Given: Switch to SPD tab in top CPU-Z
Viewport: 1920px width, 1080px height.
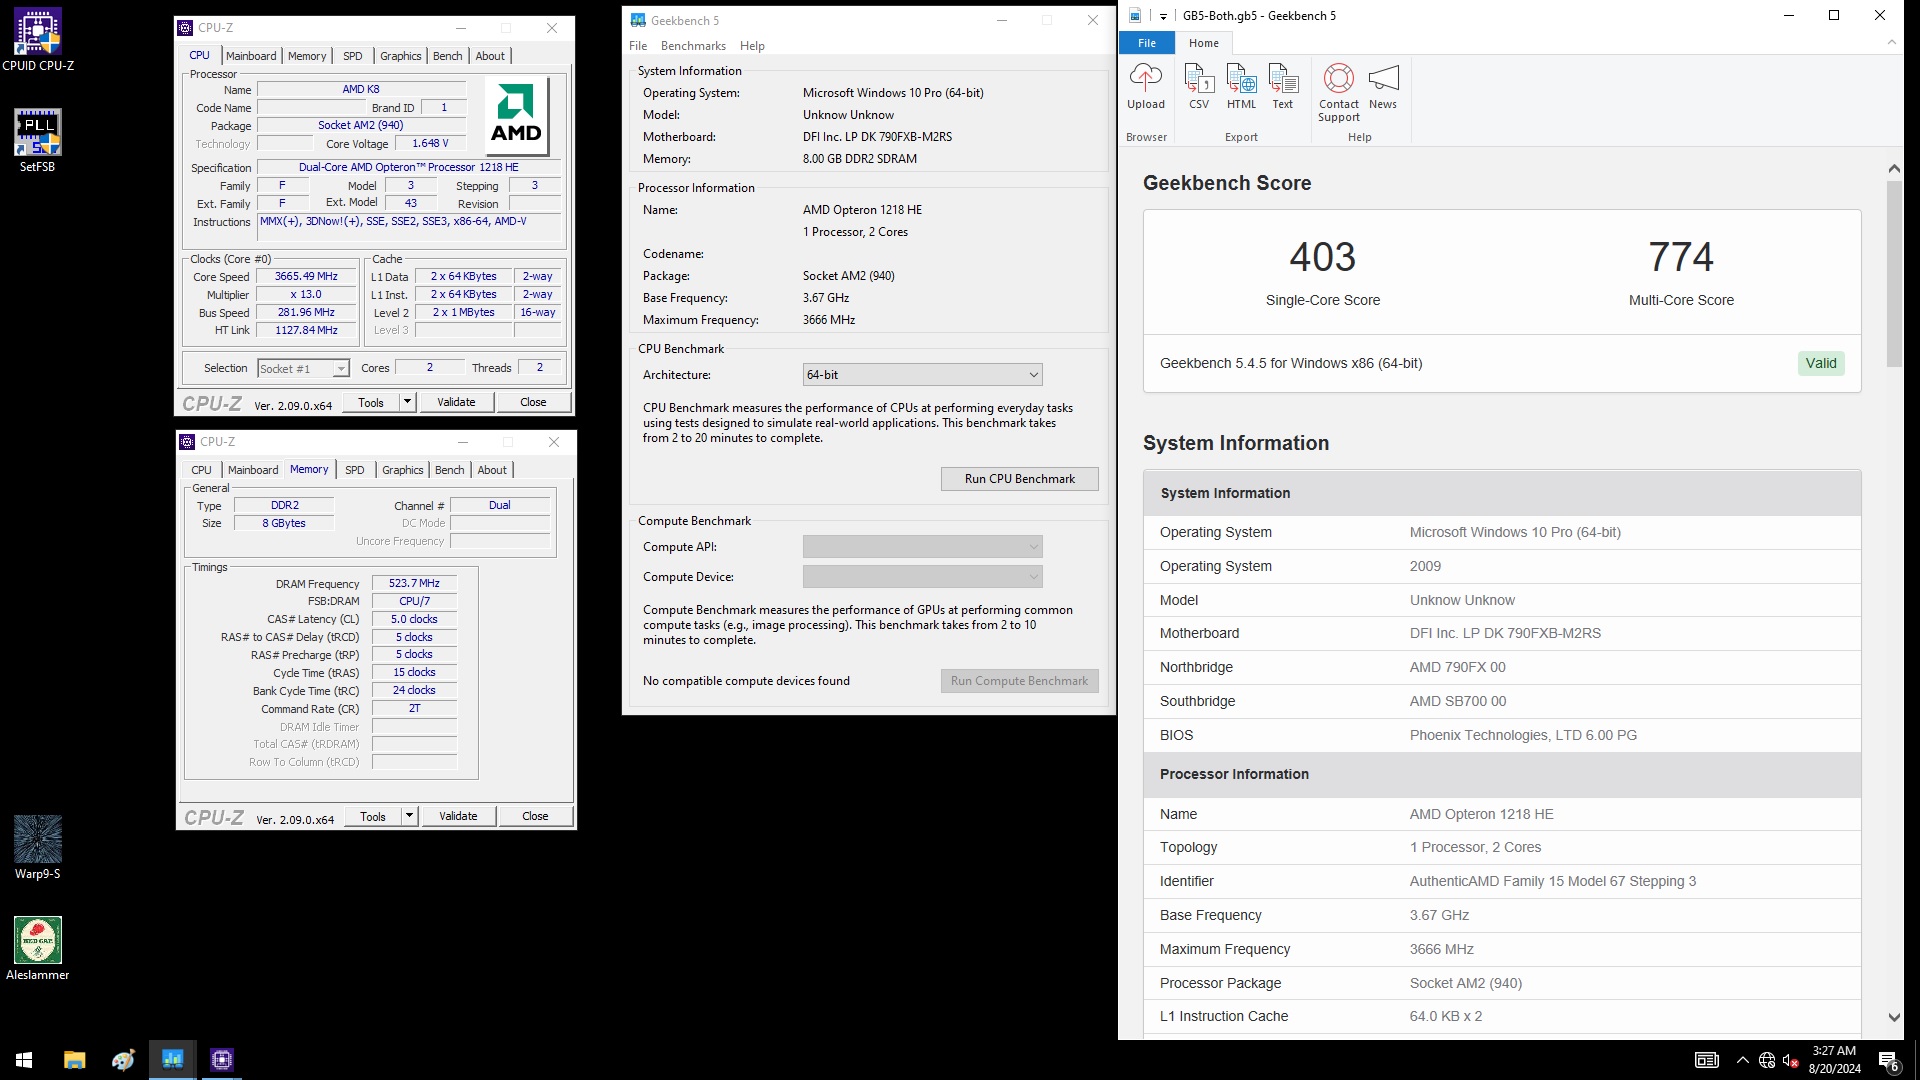Looking at the screenshot, I should pos(353,56).
